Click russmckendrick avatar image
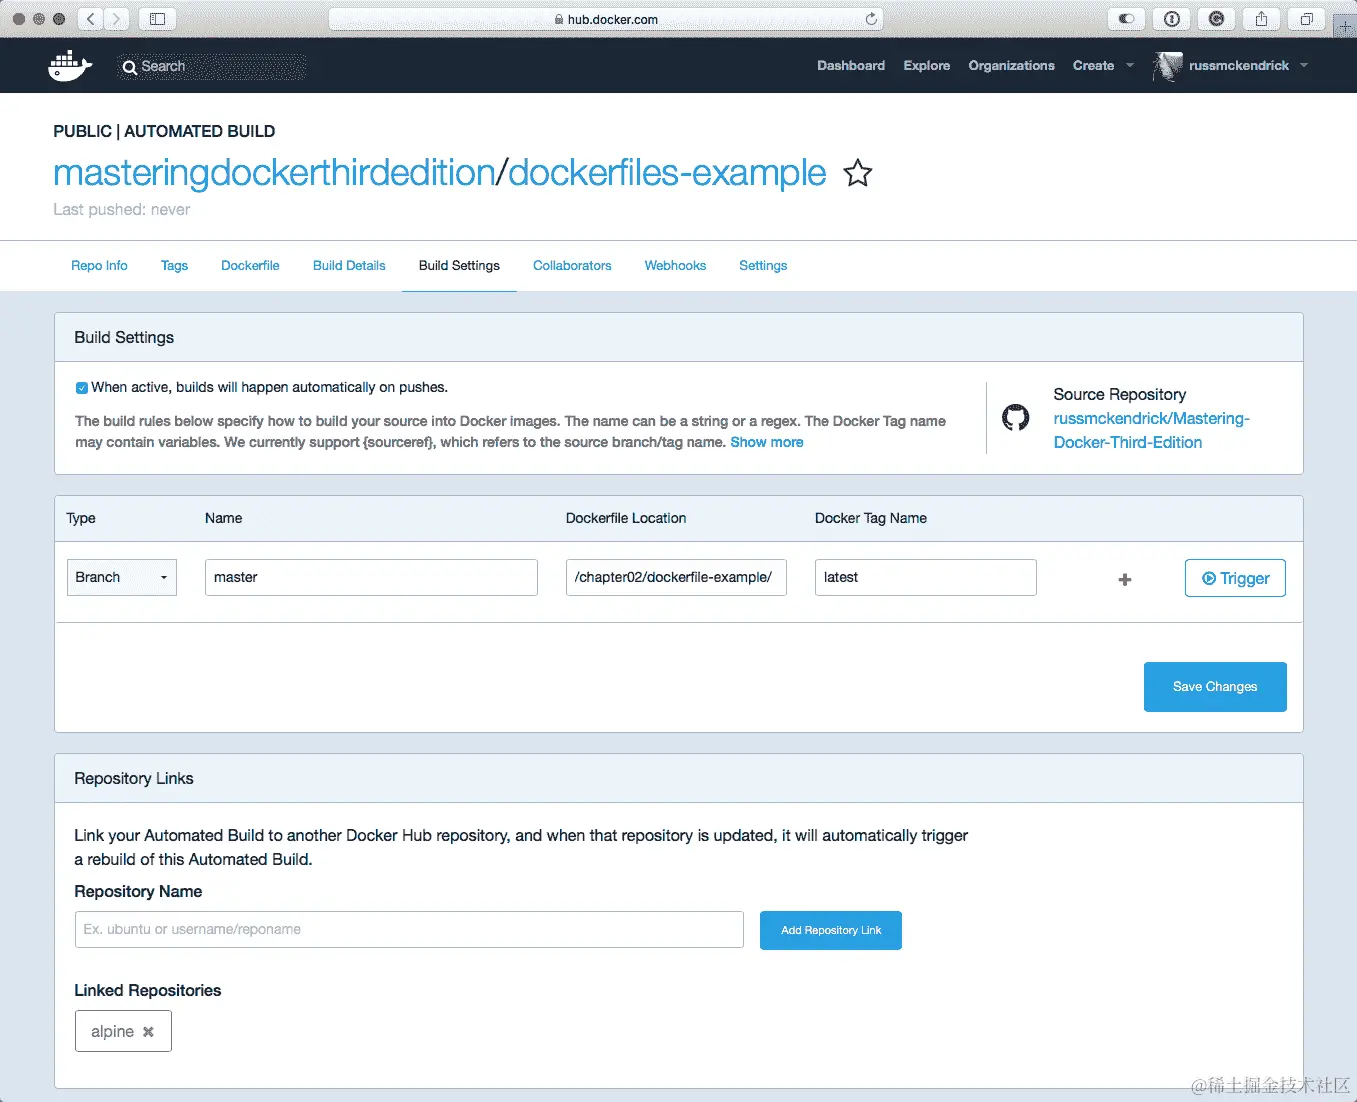Viewport: 1357px width, 1102px height. click(1167, 66)
